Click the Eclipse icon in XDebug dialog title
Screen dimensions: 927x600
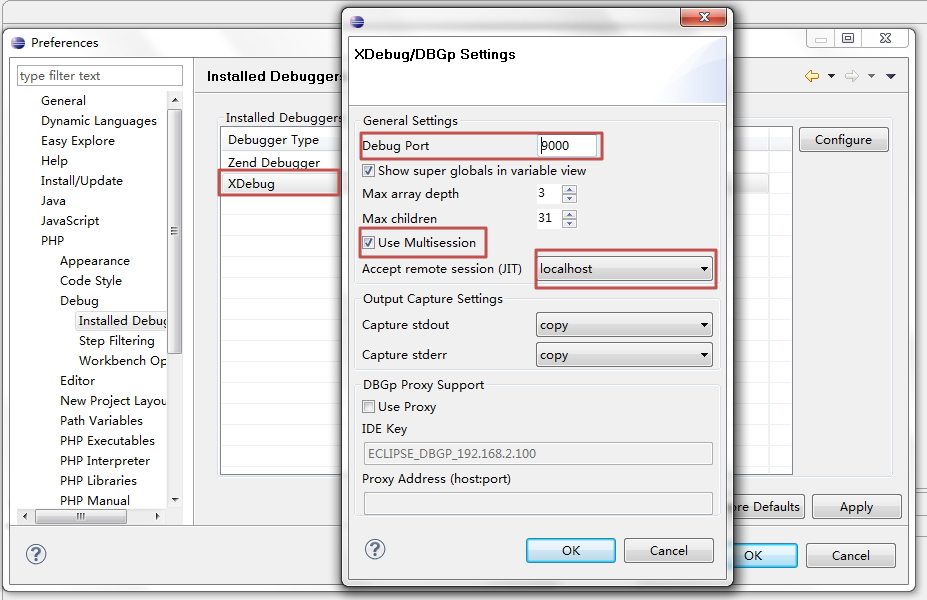click(x=357, y=22)
